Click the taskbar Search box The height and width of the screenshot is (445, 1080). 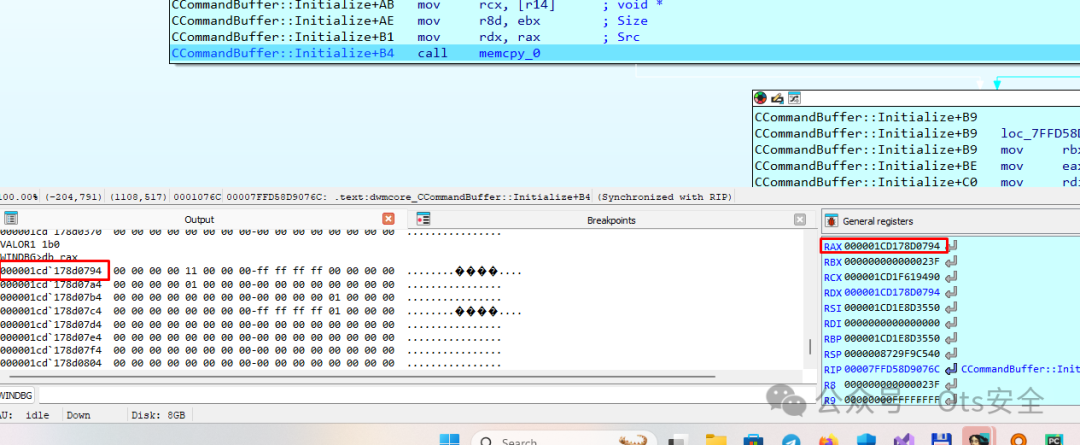(x=565, y=439)
